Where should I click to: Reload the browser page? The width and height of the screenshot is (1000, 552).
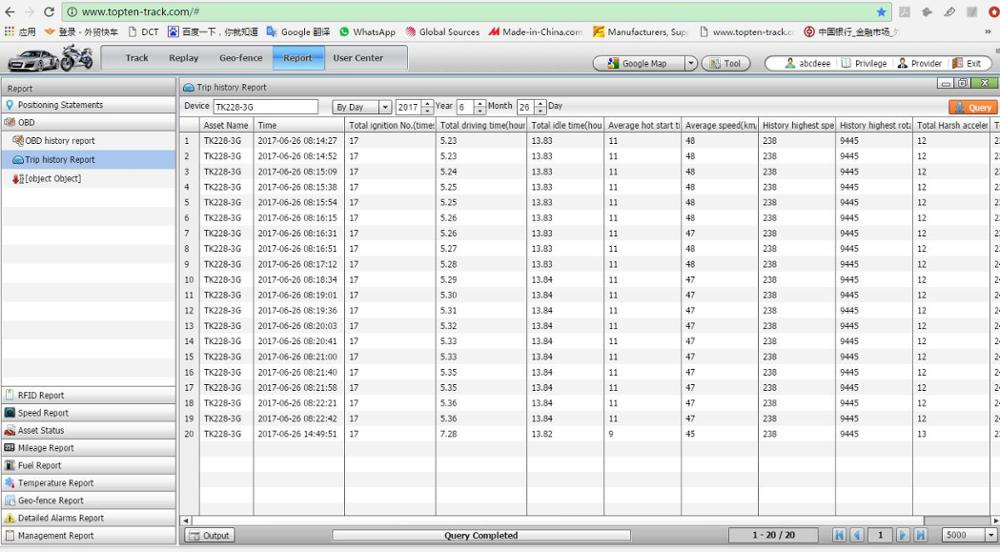tap(49, 11)
